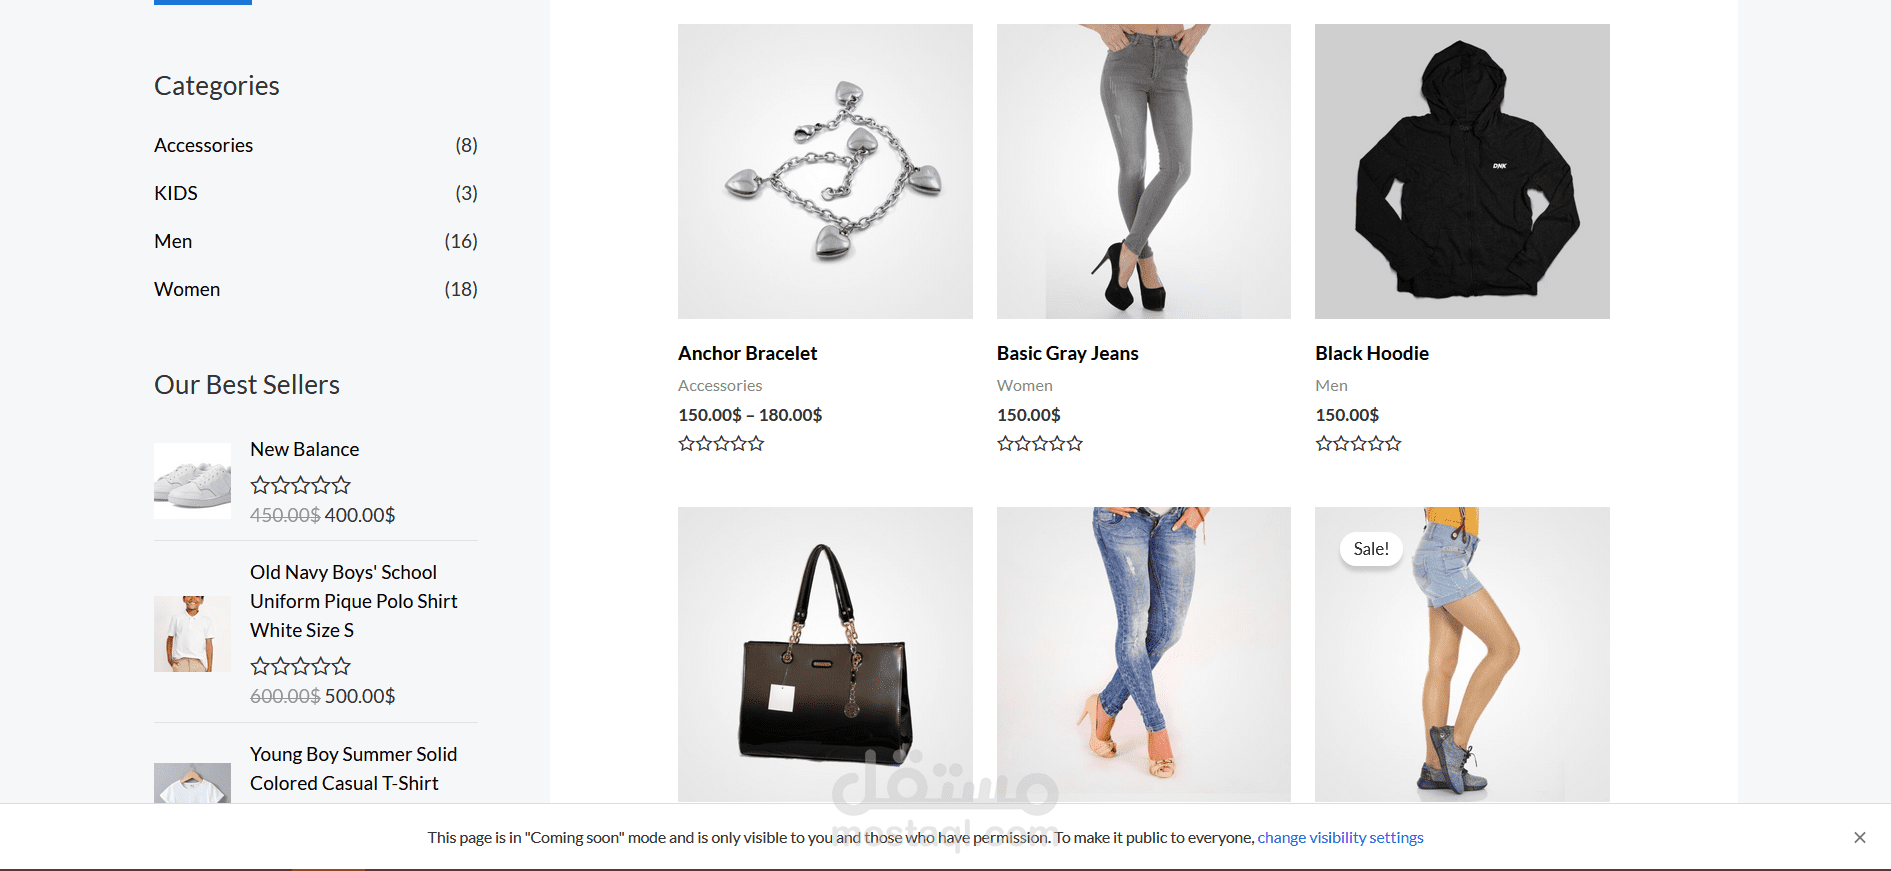Open the KIDS category
The height and width of the screenshot is (871, 1891).
coord(176,193)
